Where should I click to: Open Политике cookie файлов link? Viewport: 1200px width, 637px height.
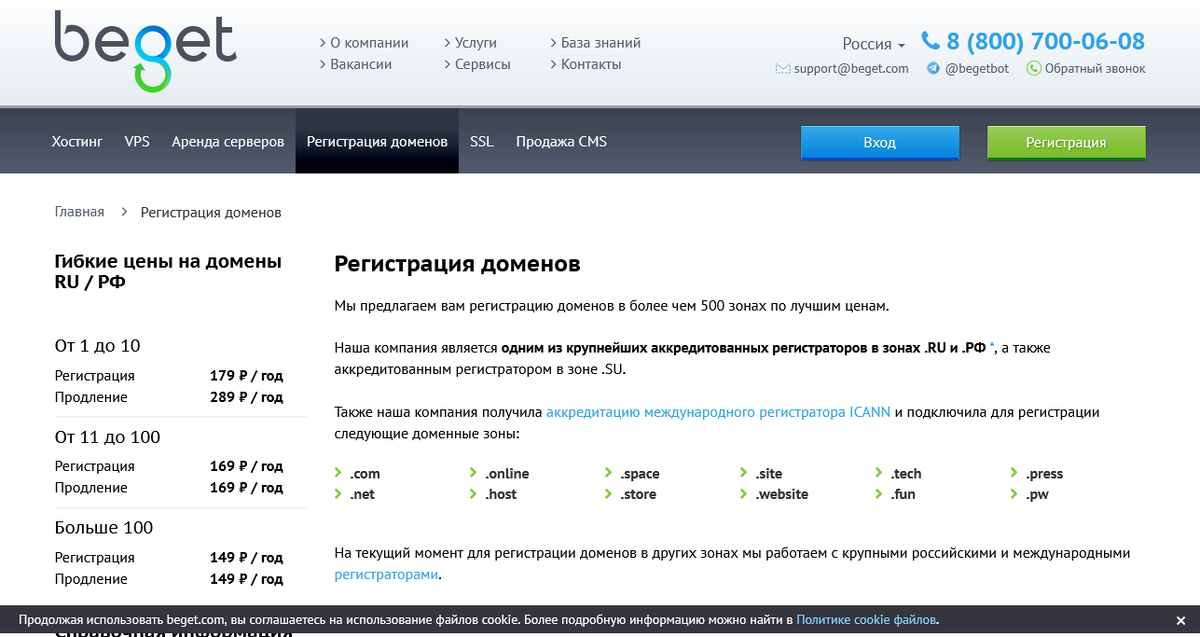click(864, 619)
